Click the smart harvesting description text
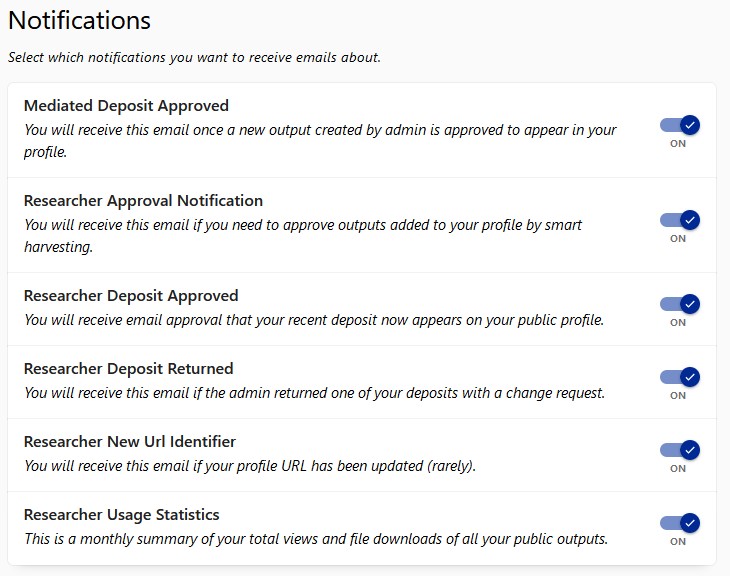Viewport: 730px width, 576px height. point(303,236)
